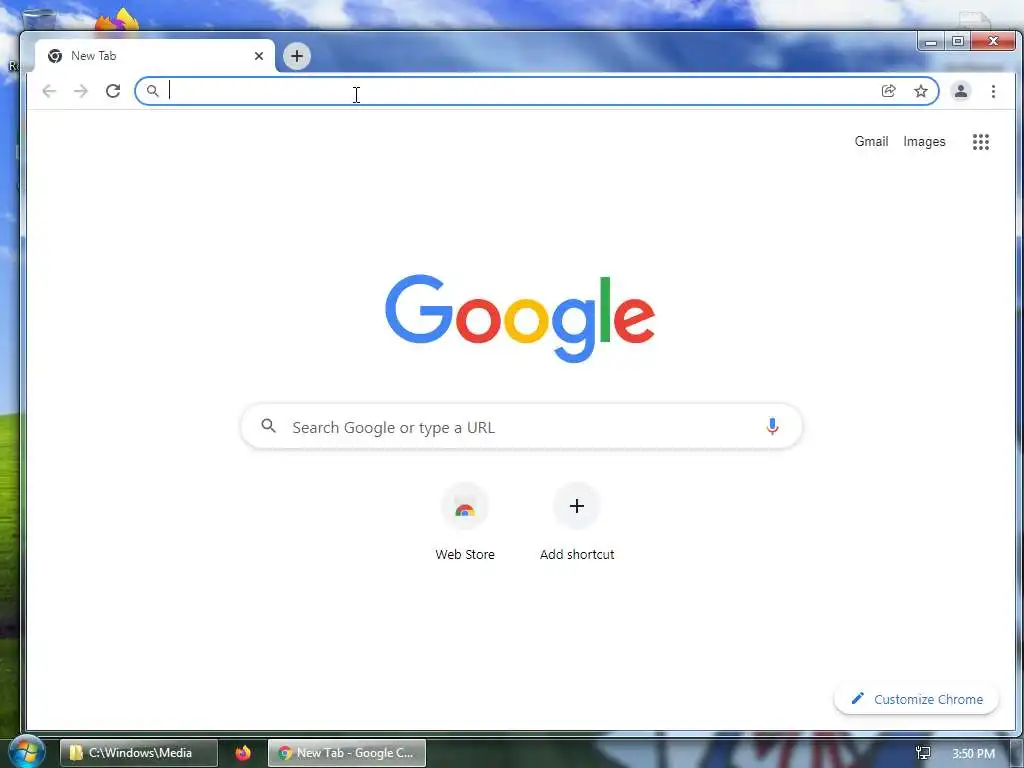Reload the current page

[113, 91]
